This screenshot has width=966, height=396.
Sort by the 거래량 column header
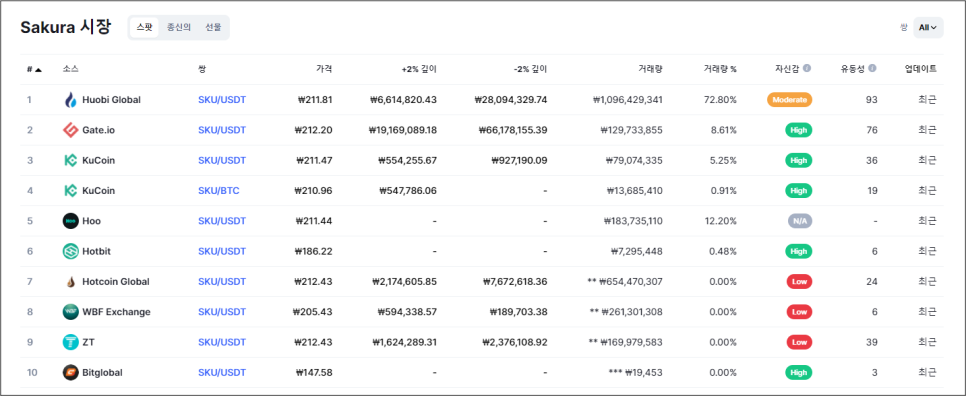(652, 69)
